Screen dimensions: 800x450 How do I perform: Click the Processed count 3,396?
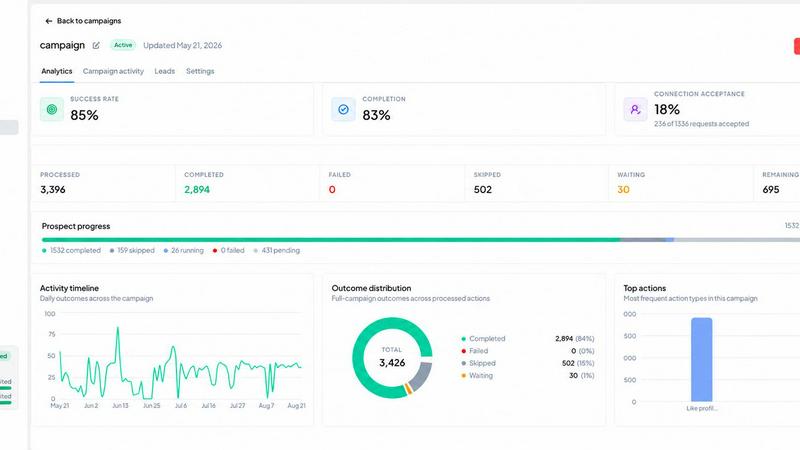click(53, 189)
